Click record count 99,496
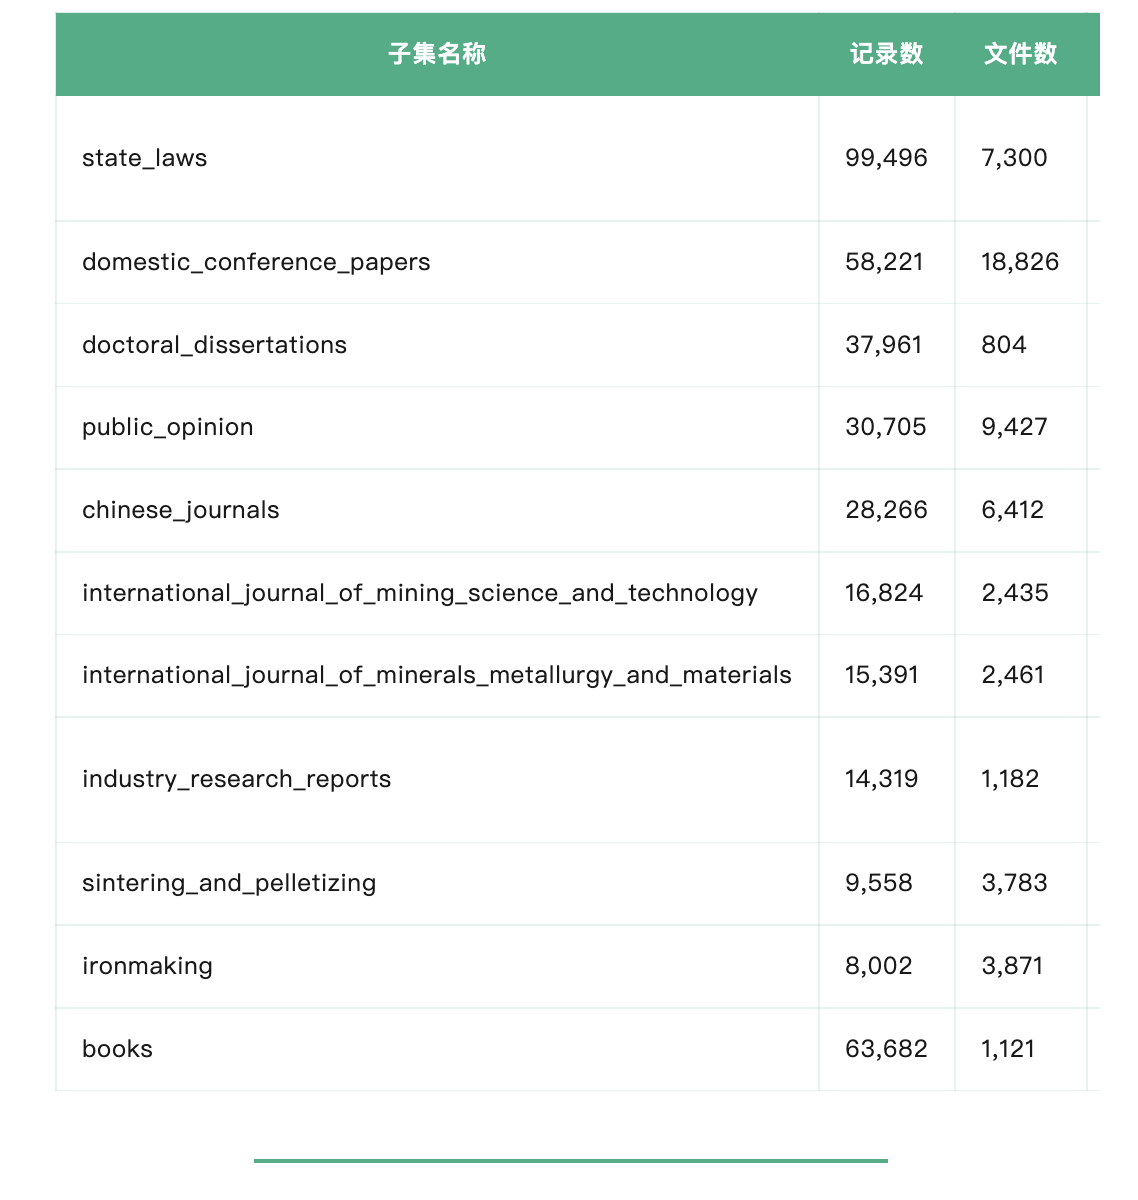The height and width of the screenshot is (1200, 1138). click(x=886, y=158)
